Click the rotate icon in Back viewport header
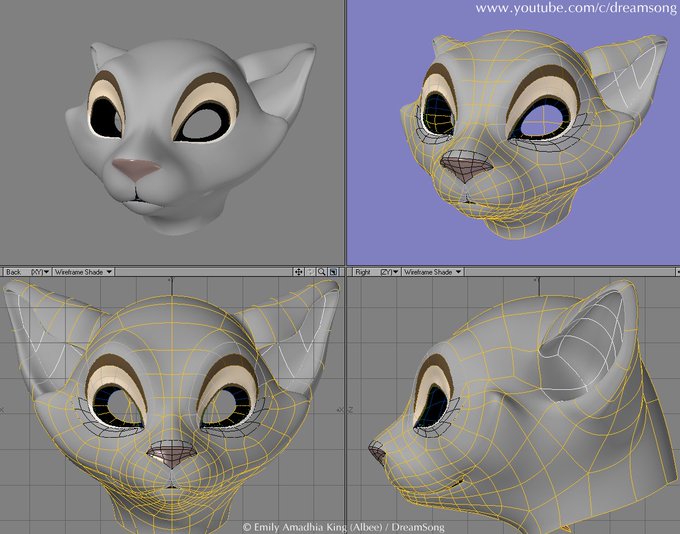Screen dimensions: 680x534 point(310,272)
